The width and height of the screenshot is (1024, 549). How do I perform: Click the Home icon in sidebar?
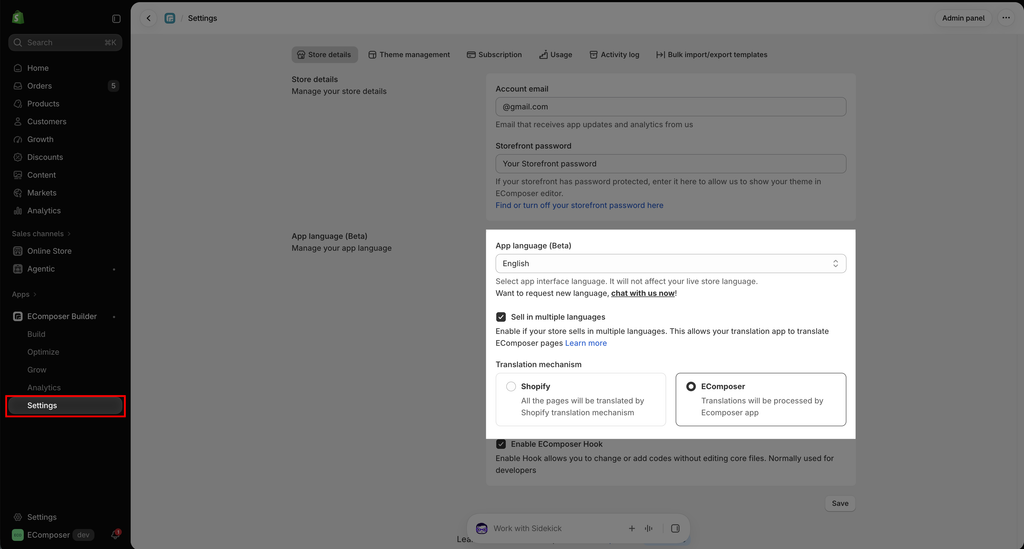(18, 68)
